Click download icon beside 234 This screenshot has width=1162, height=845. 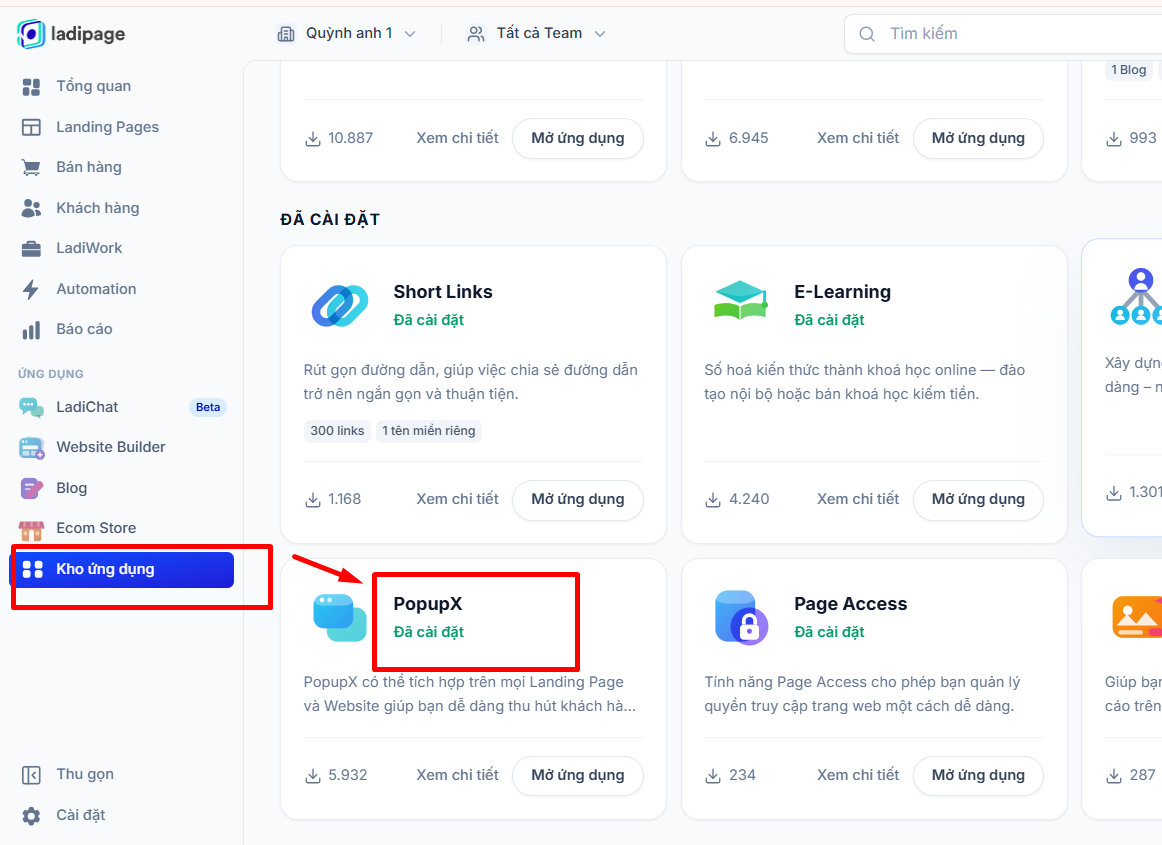click(x=713, y=776)
